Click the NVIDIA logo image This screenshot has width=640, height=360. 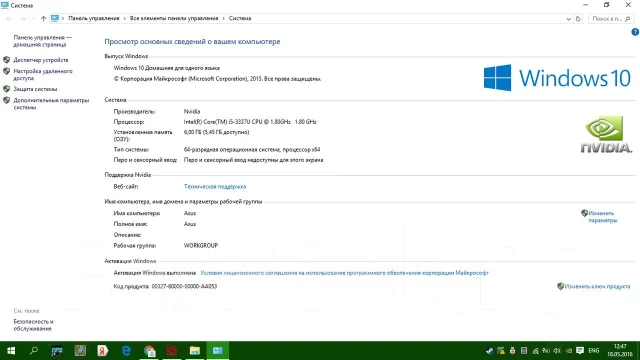click(x=606, y=135)
